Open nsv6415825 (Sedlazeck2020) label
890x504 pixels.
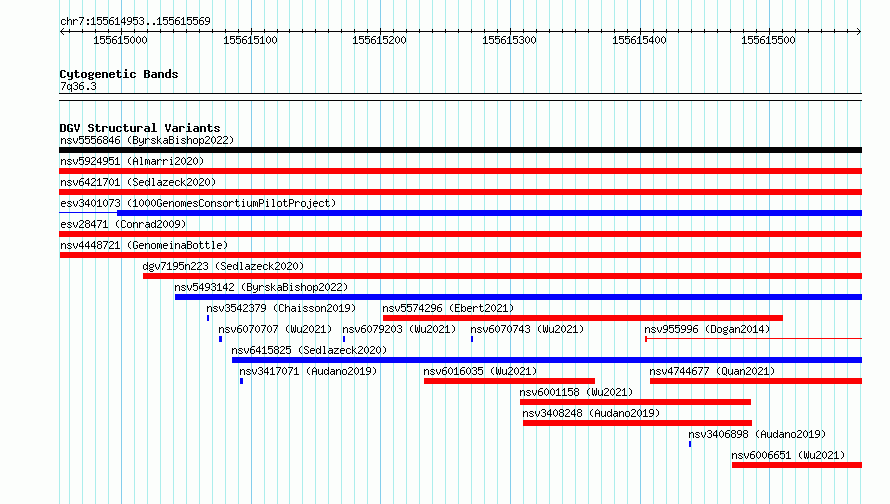(309, 350)
